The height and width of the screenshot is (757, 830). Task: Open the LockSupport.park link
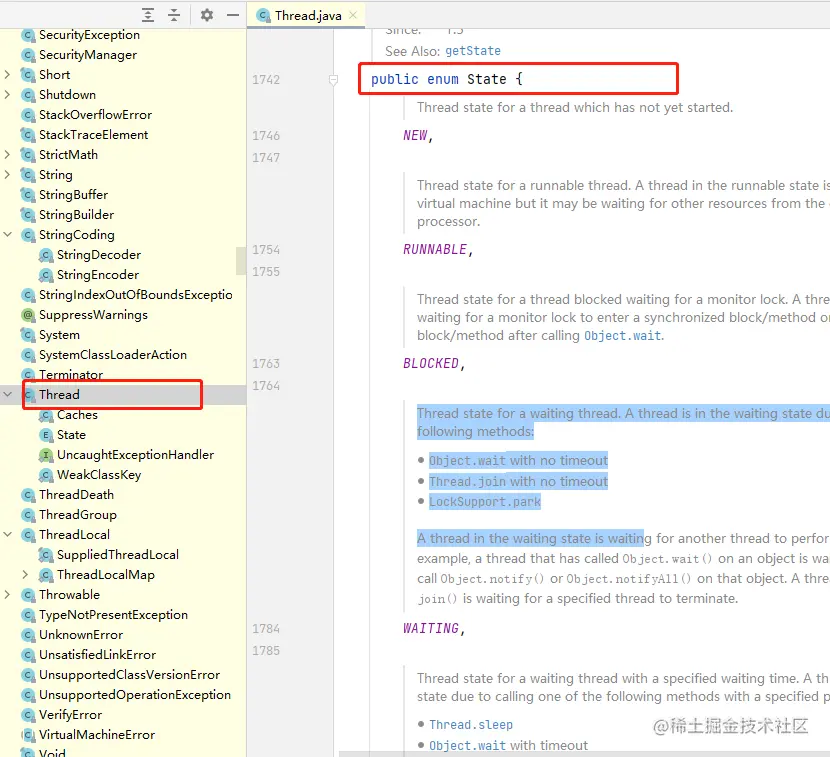click(485, 501)
